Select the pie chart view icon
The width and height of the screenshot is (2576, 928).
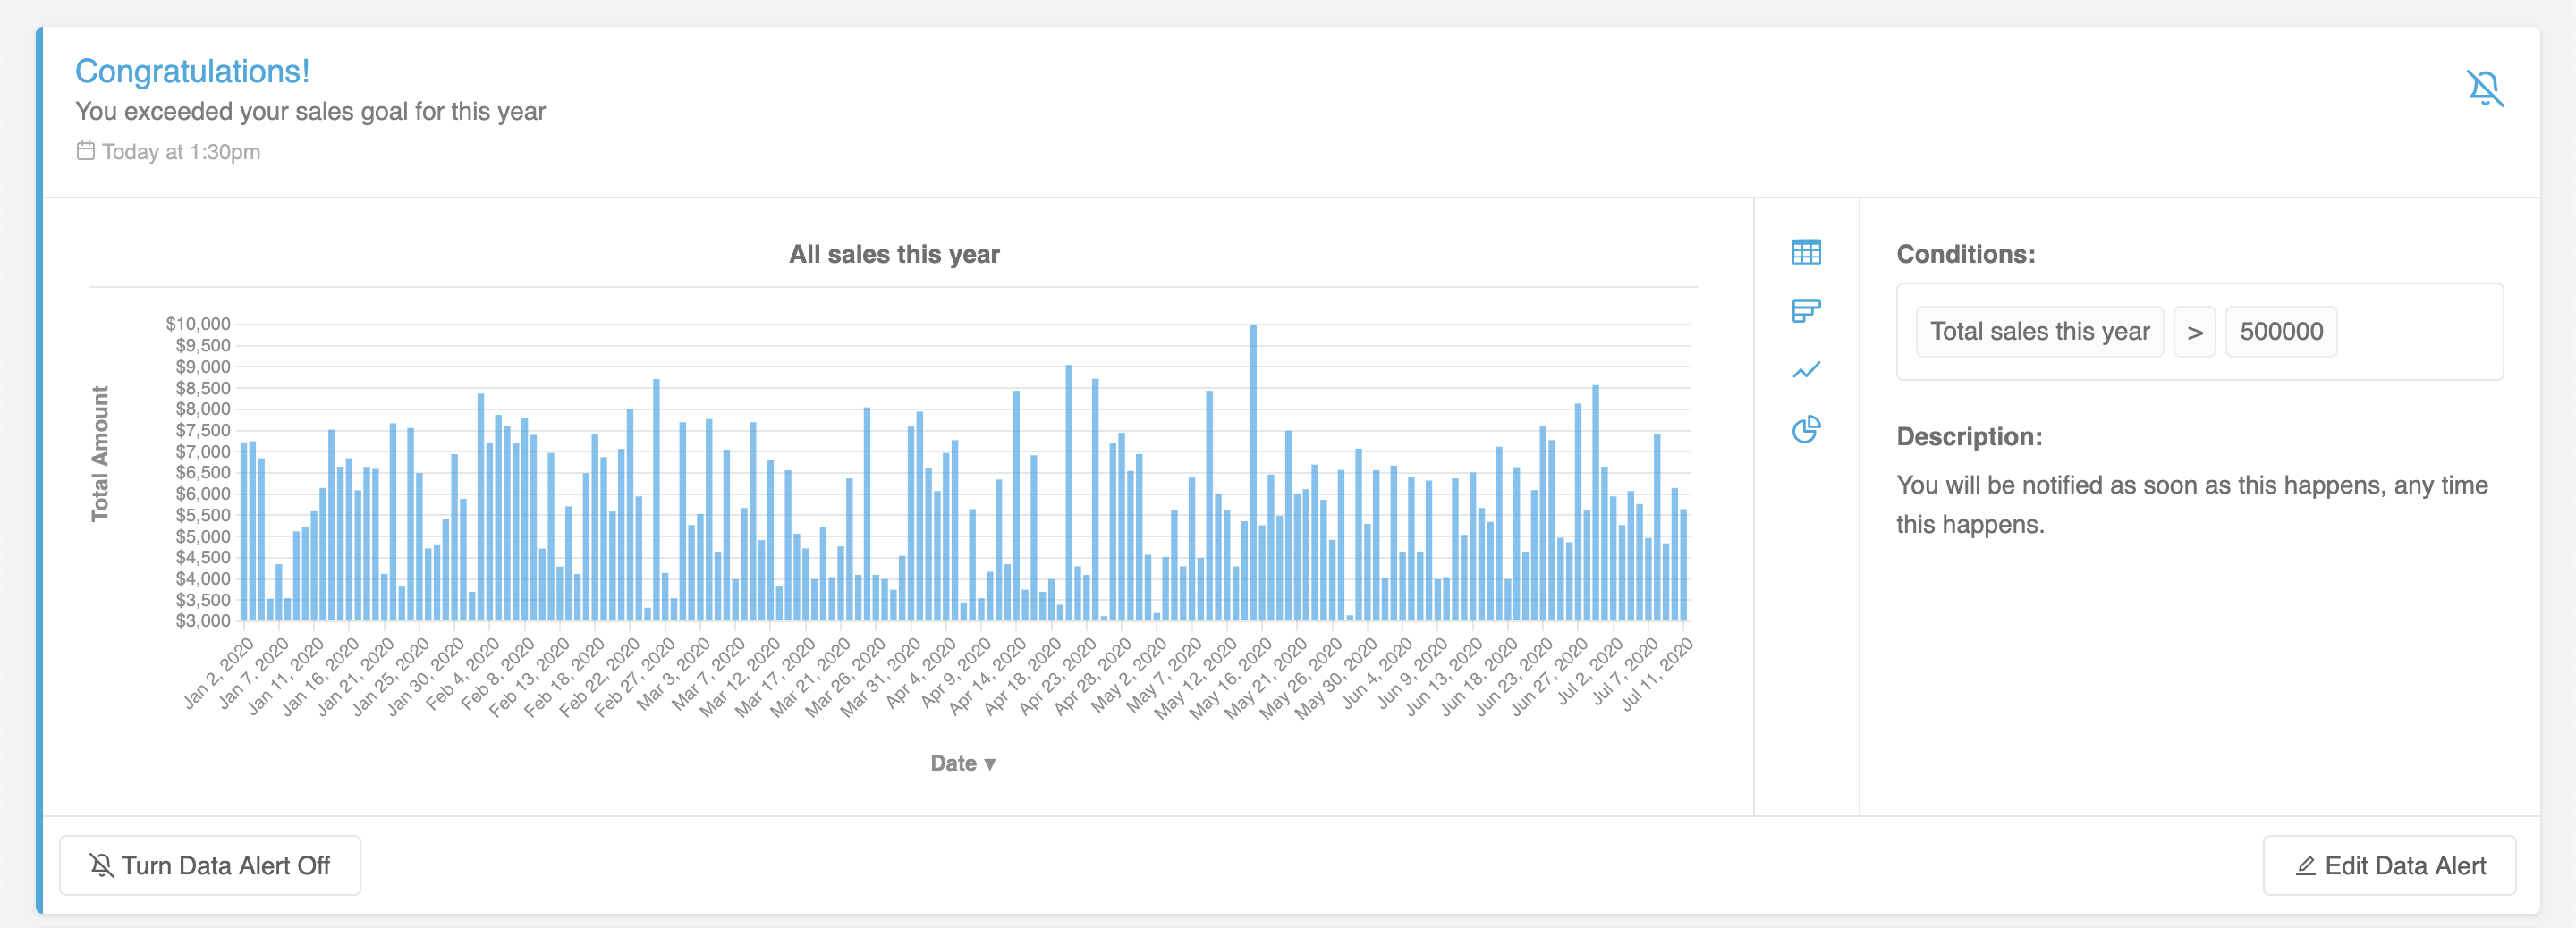click(1806, 429)
